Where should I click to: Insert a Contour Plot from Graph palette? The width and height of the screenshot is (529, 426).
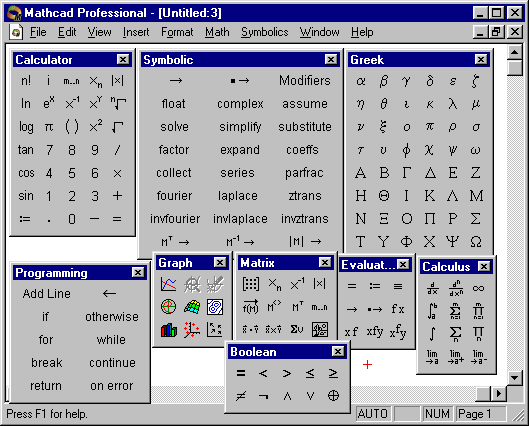pyautogui.click(x=215, y=307)
